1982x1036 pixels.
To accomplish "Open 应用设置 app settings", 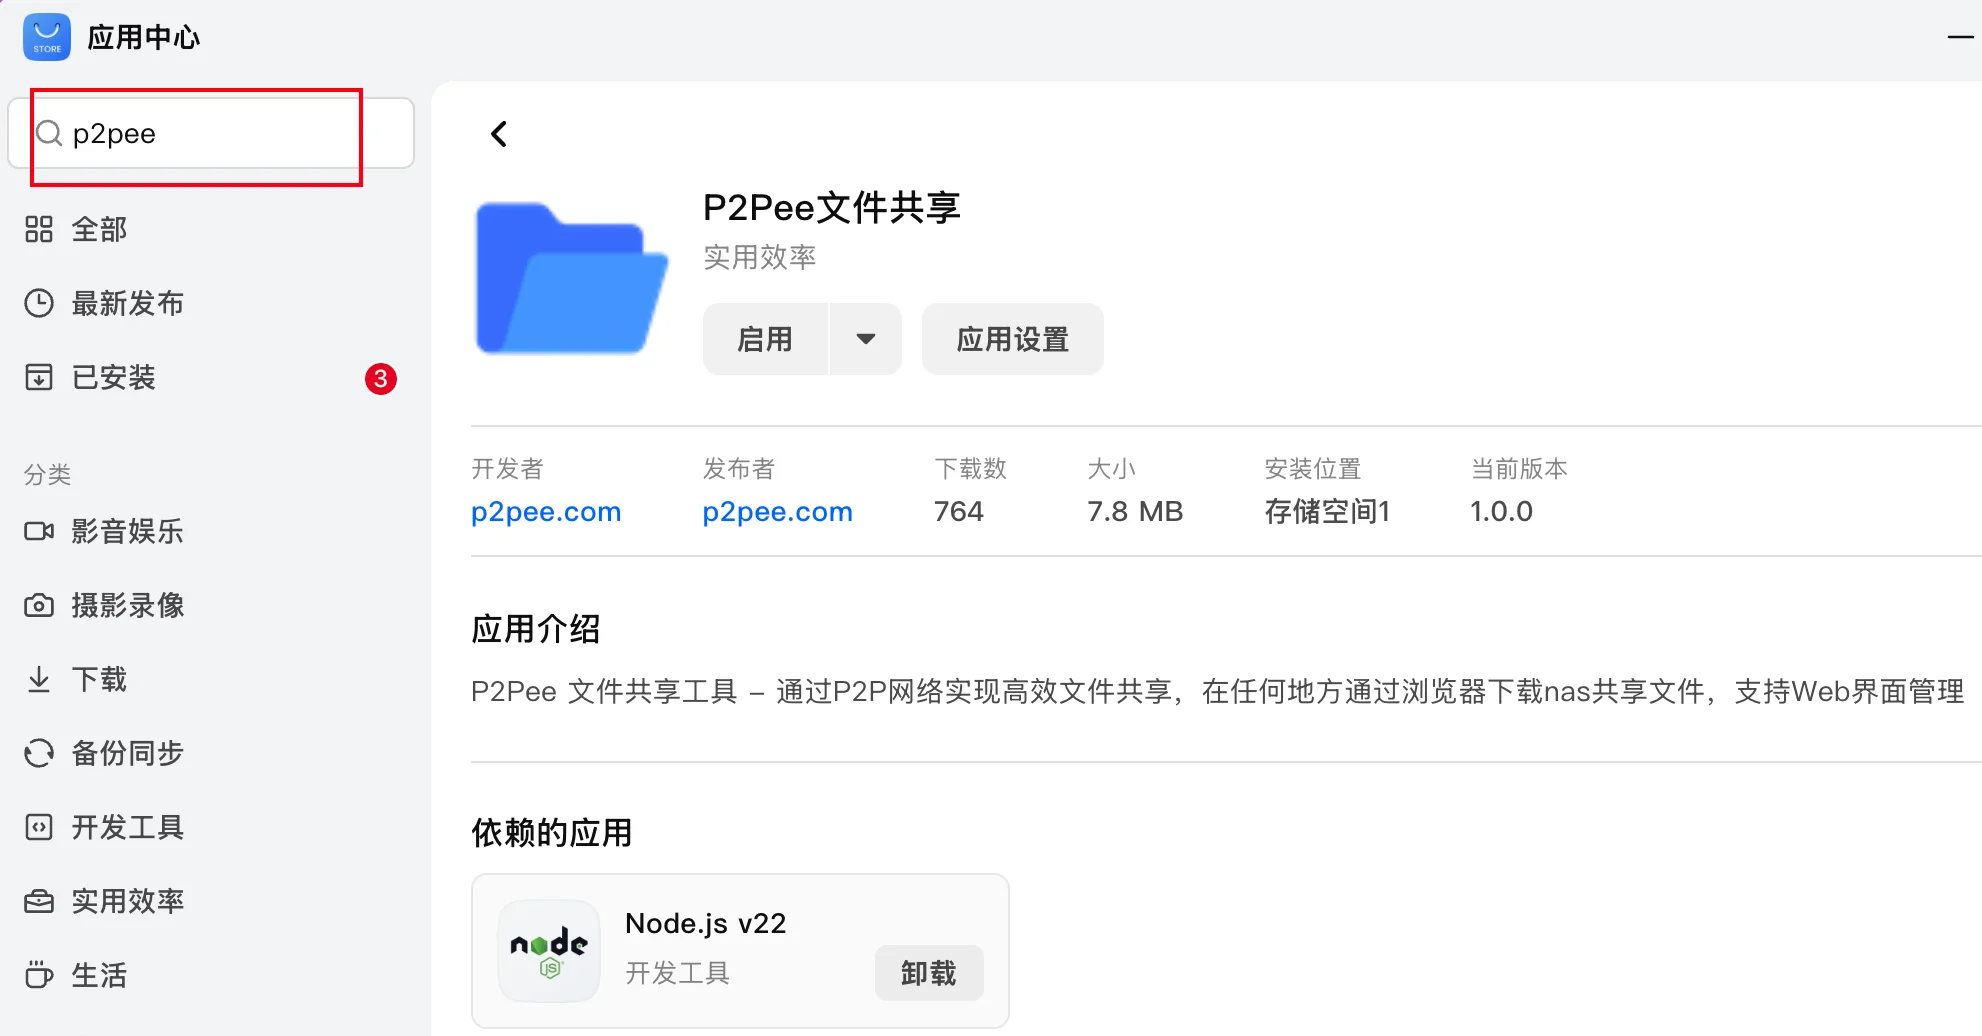I will point(1012,339).
